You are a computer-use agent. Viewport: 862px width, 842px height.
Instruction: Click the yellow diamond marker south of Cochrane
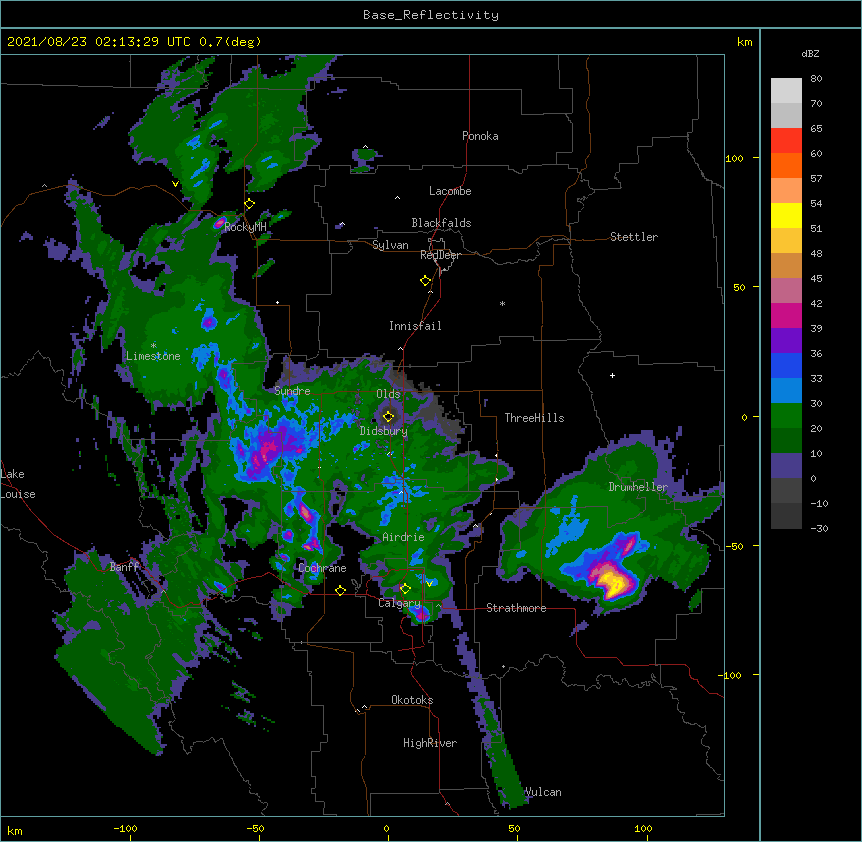click(340, 590)
